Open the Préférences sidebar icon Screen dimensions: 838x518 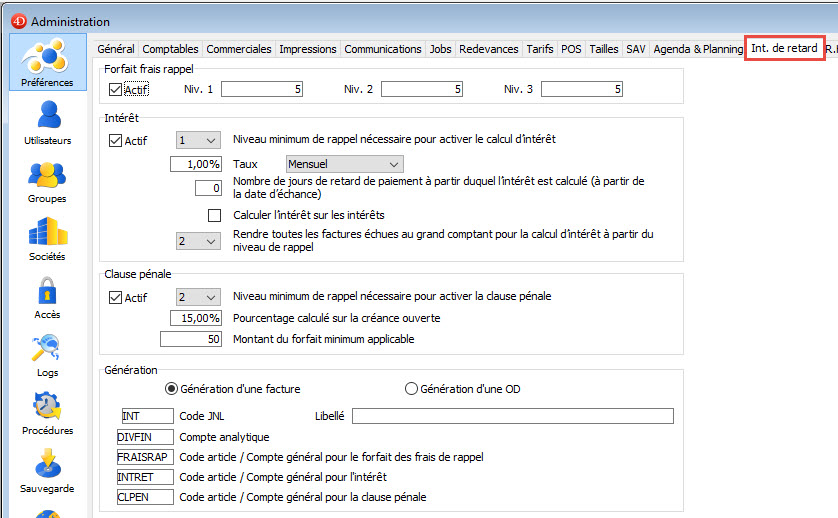pos(46,62)
